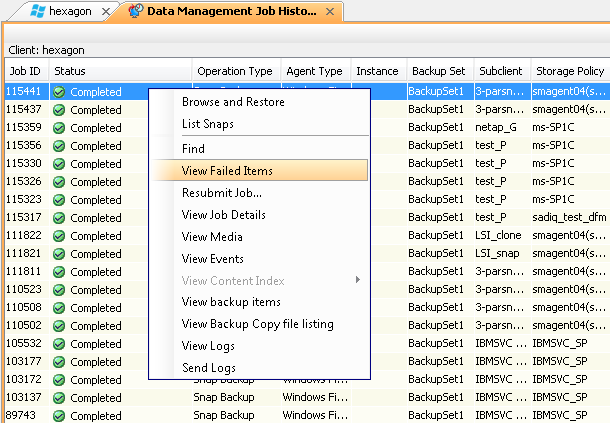Viewport: 610px width, 423px height.
Task: Choose Send Logs menu option
Action: pos(209,368)
